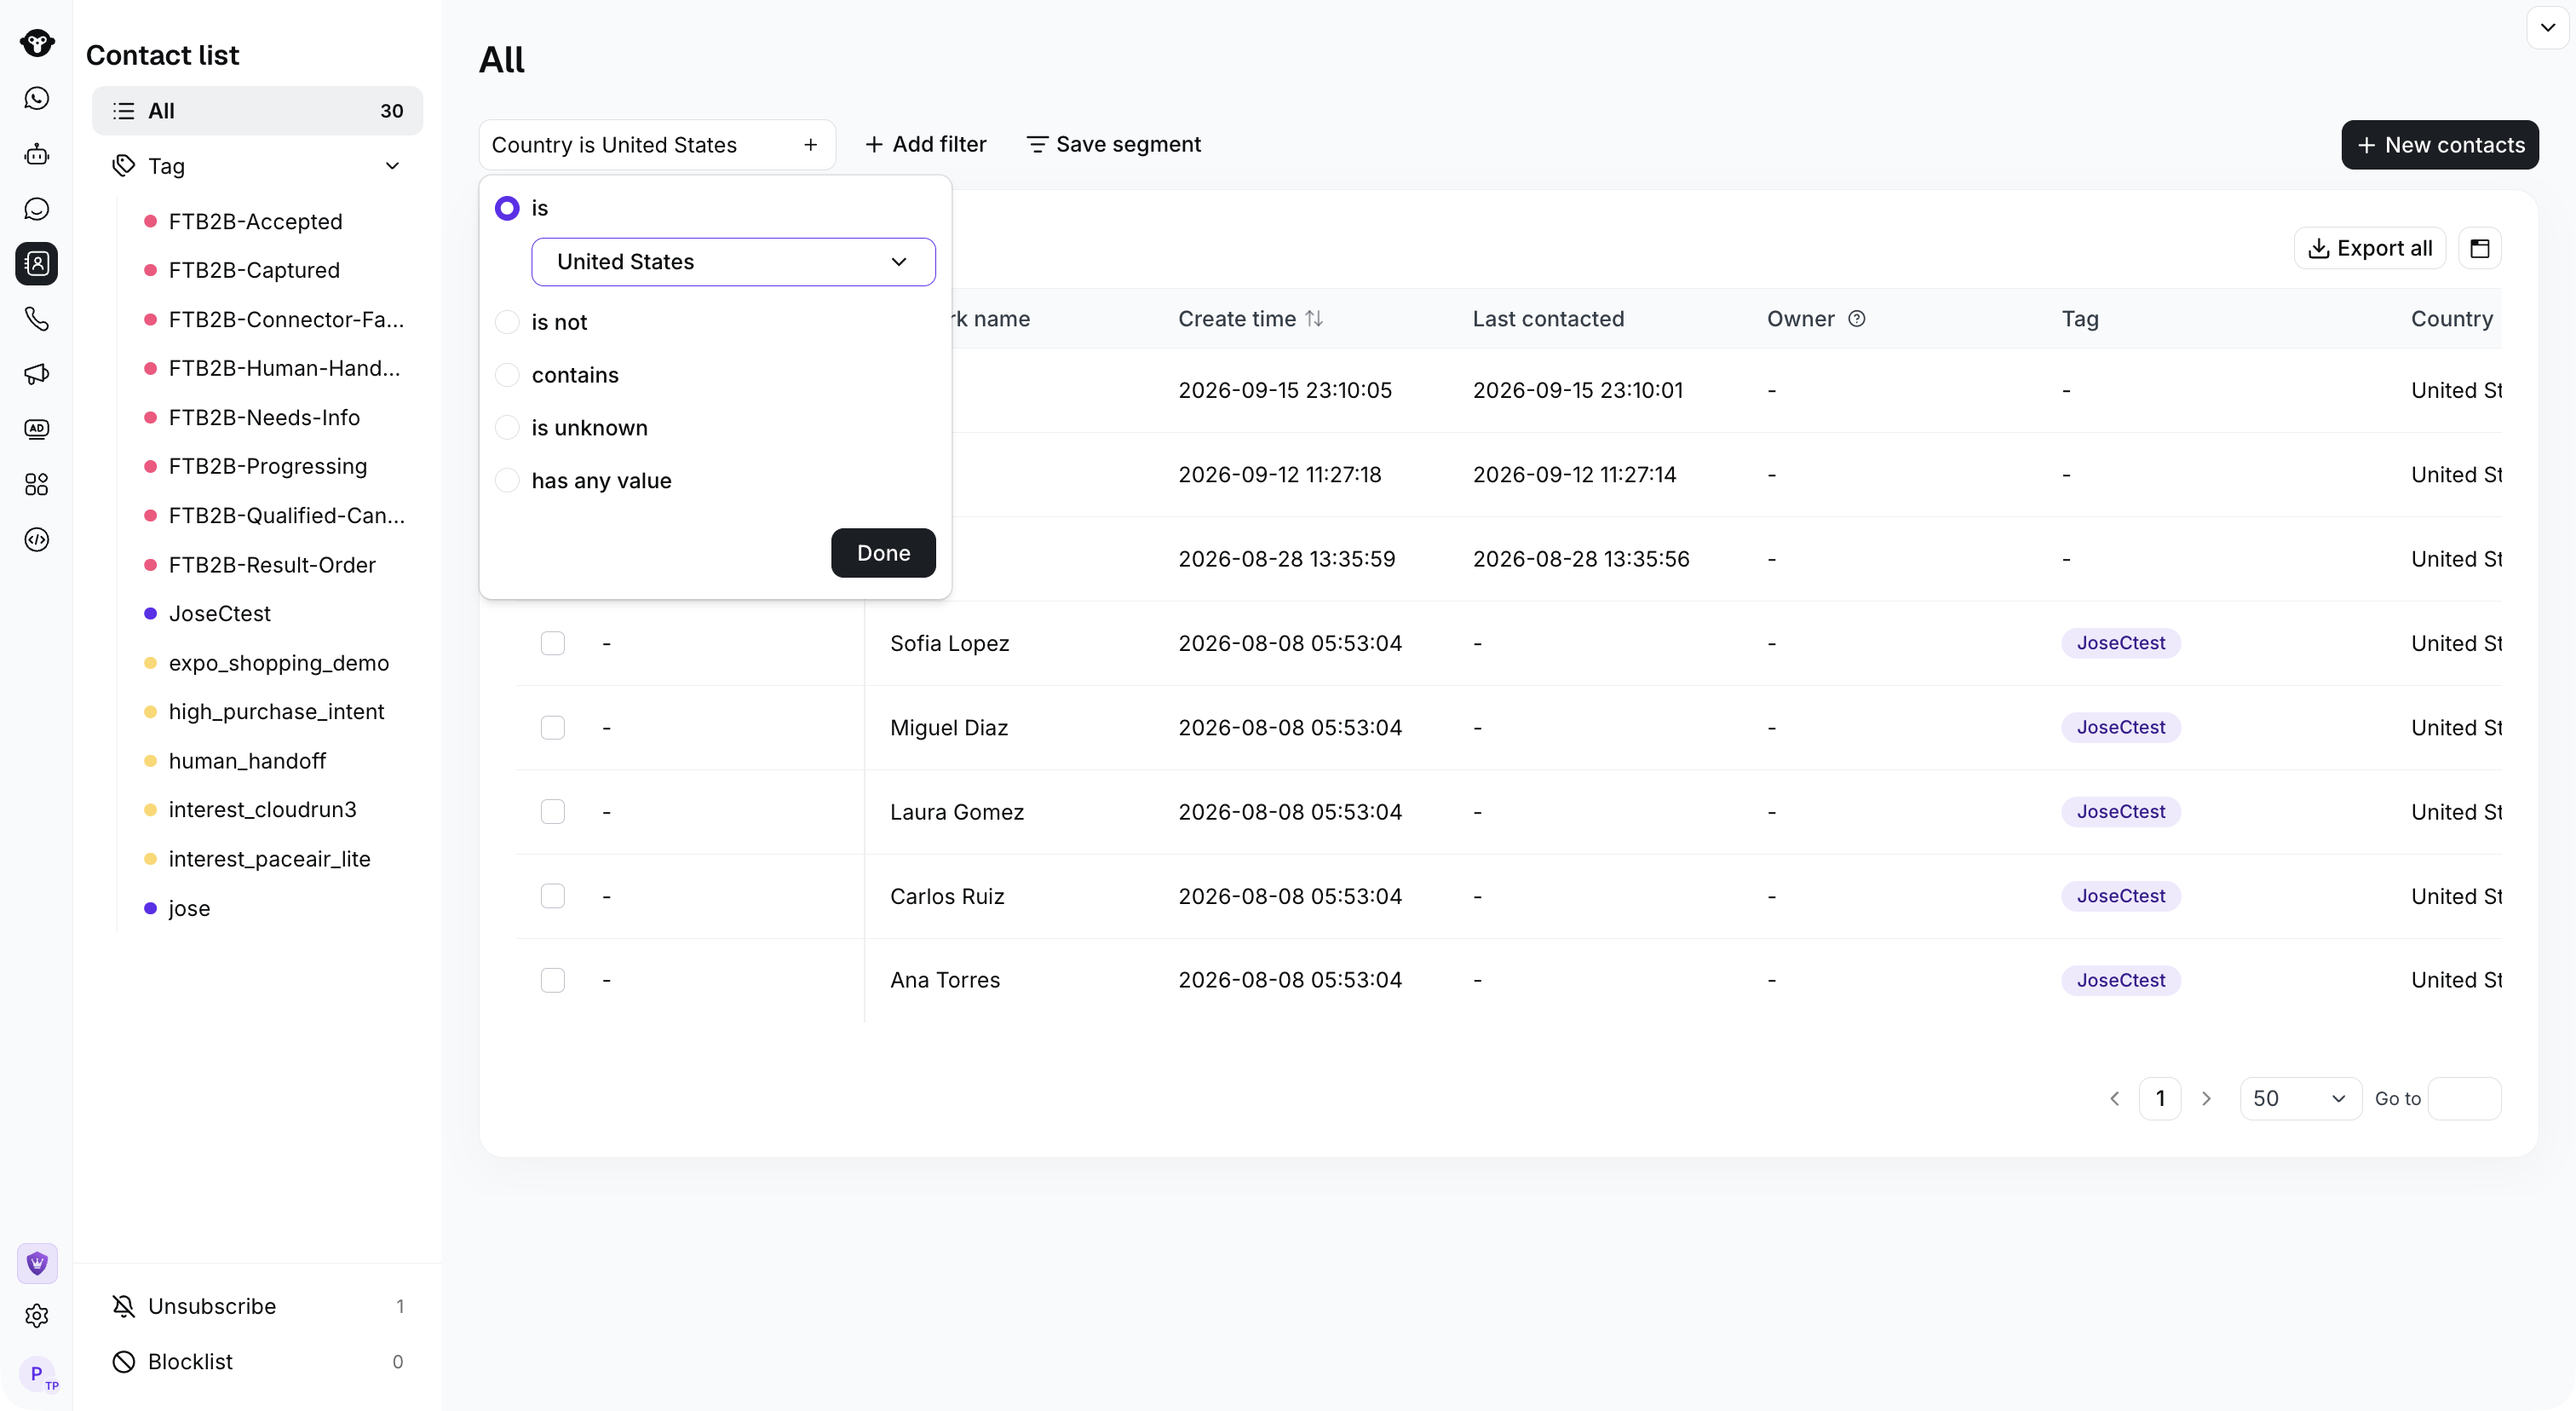Screen dimensions: 2576x1411
Task: Click the purple shield icon
Action: (x=37, y=1263)
